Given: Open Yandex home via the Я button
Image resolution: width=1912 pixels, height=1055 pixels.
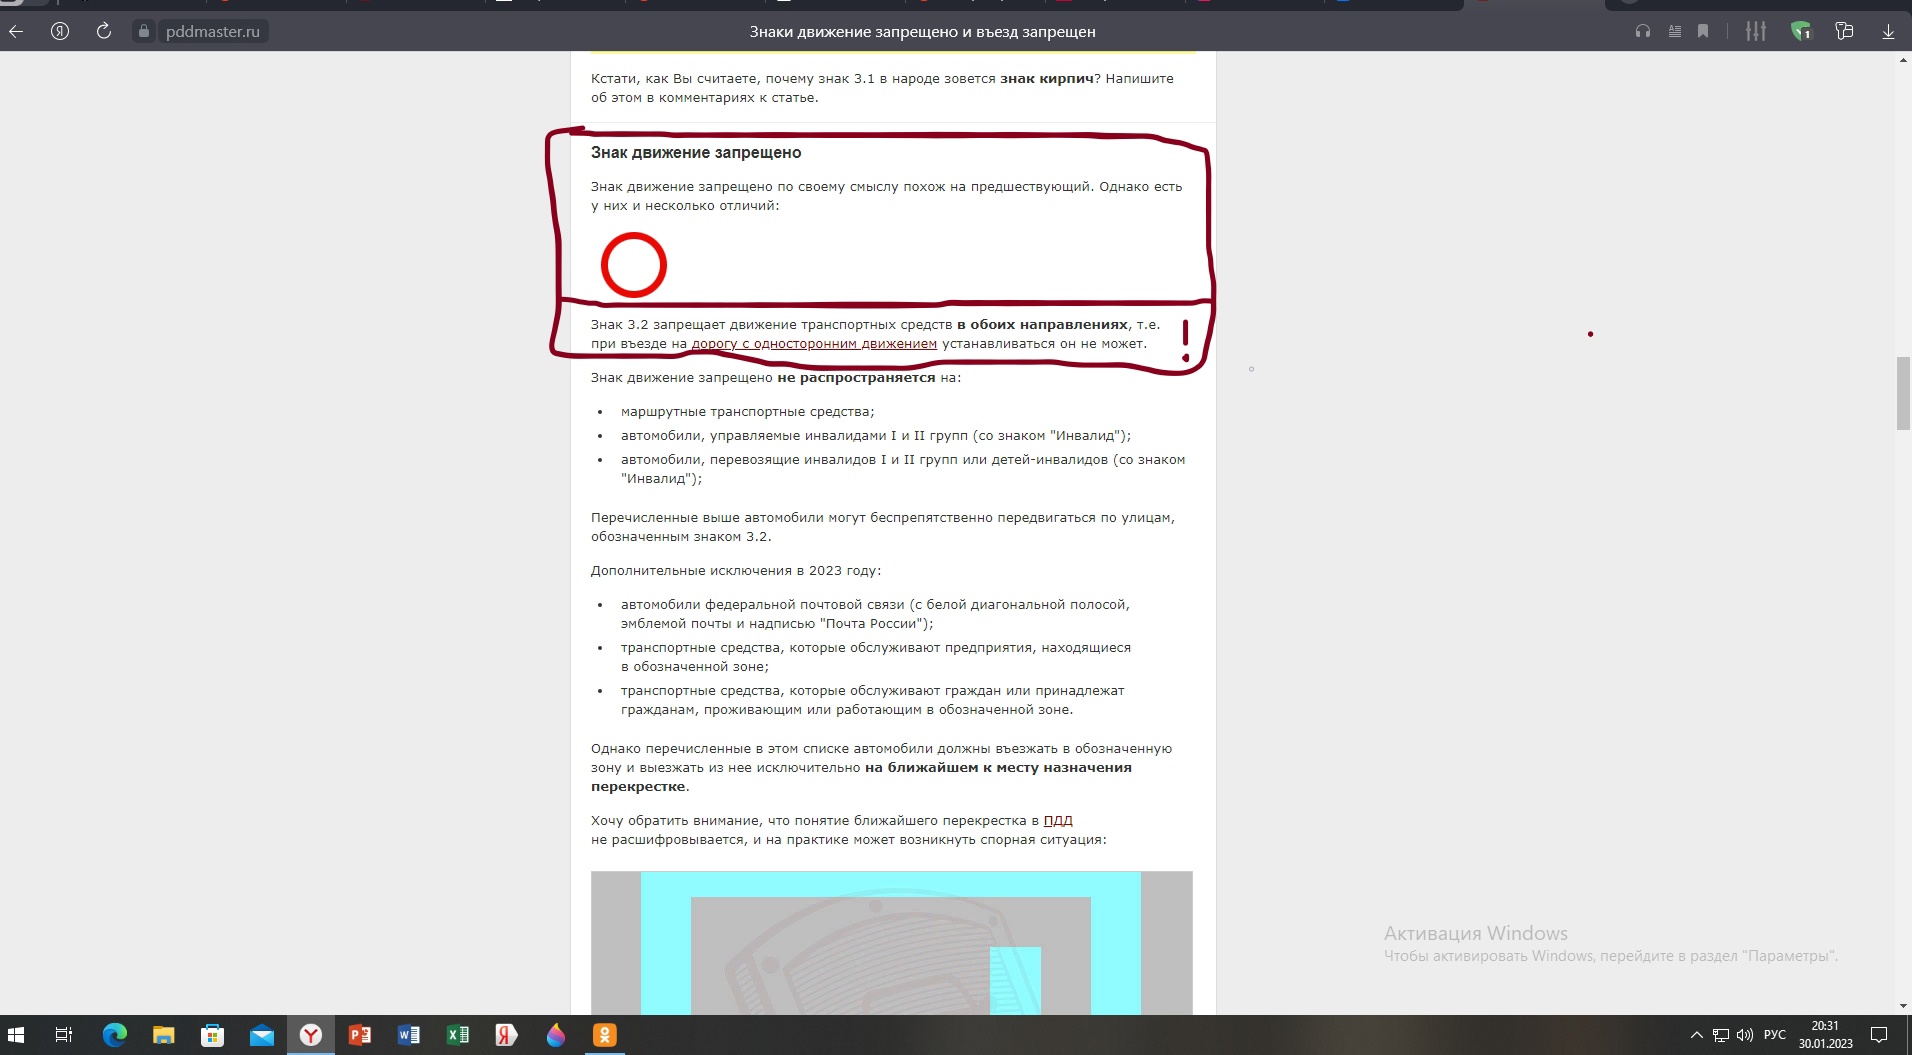Looking at the screenshot, I should pos(60,32).
